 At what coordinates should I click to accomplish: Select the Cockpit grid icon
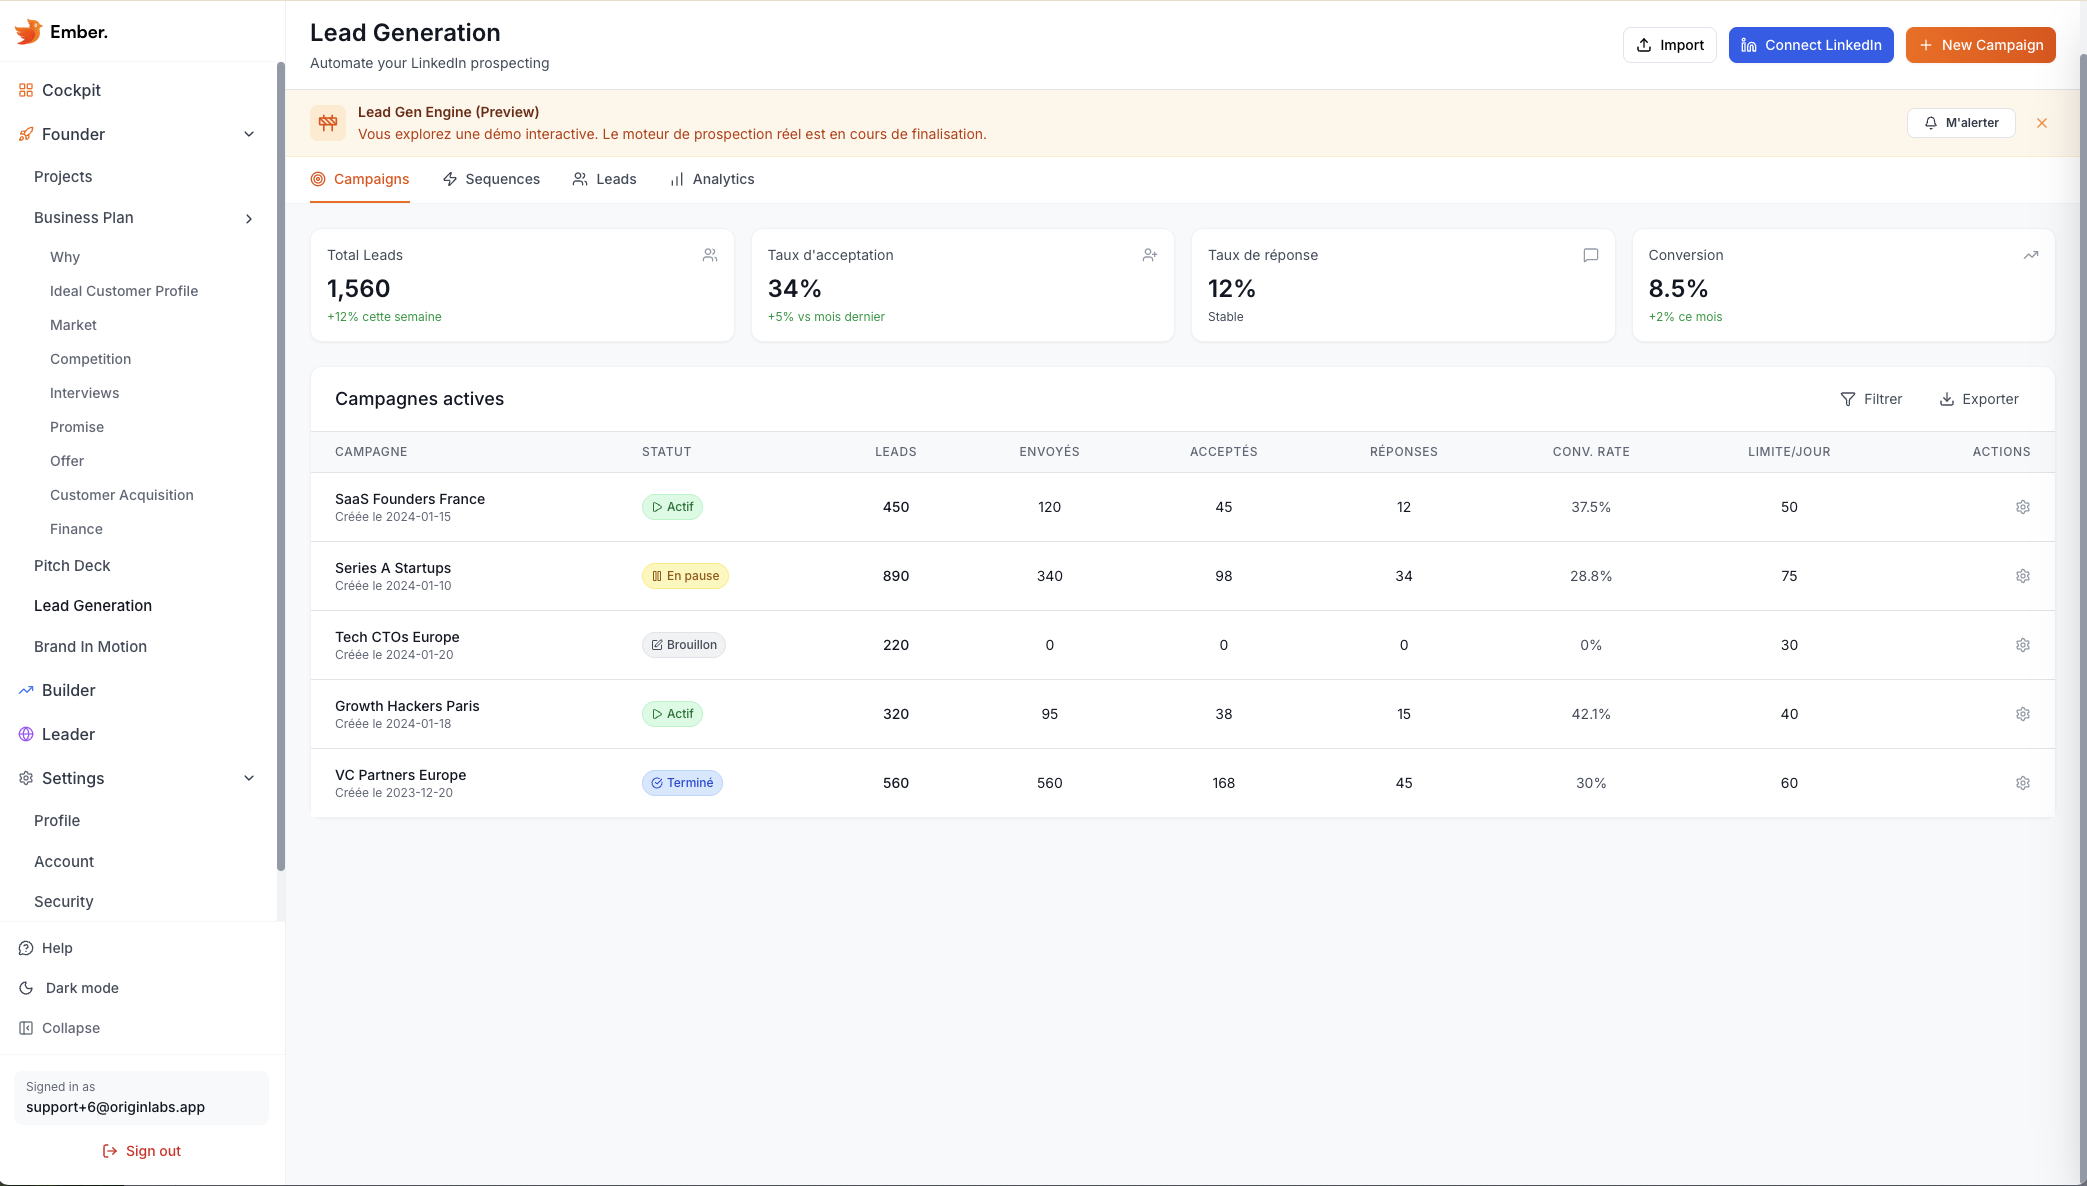tap(25, 90)
